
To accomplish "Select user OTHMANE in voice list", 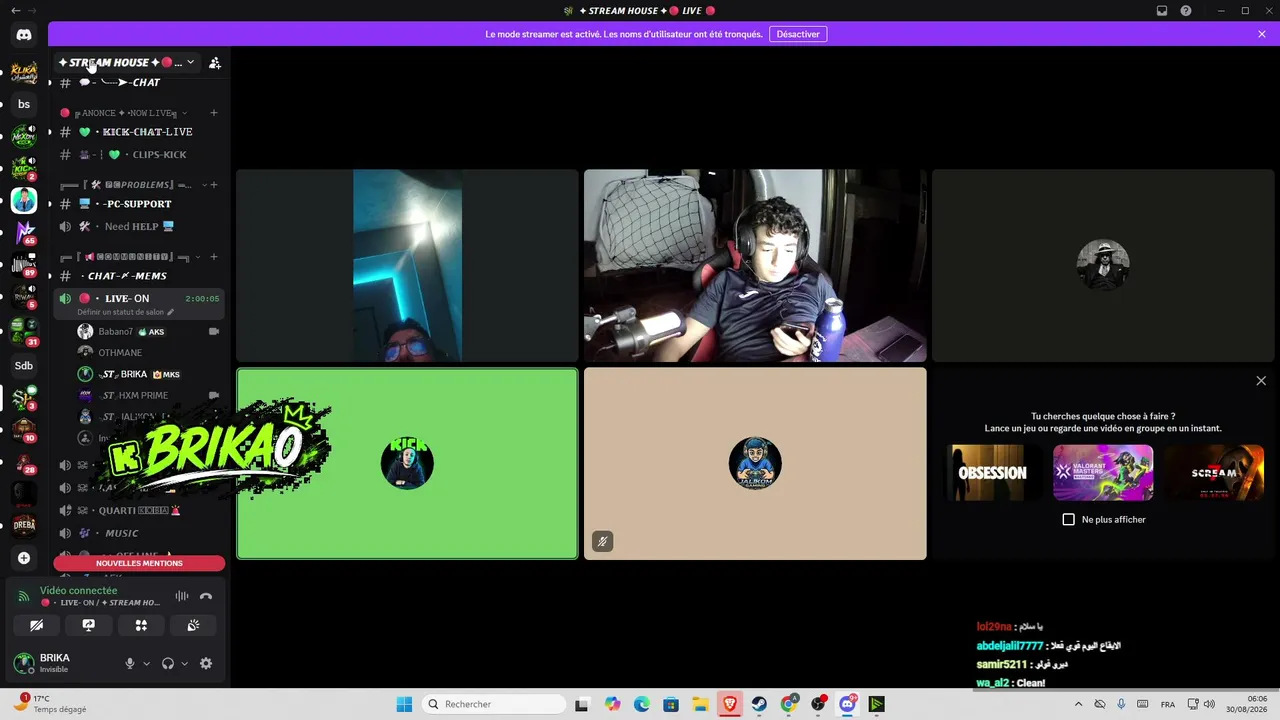I will [x=149, y=353].
